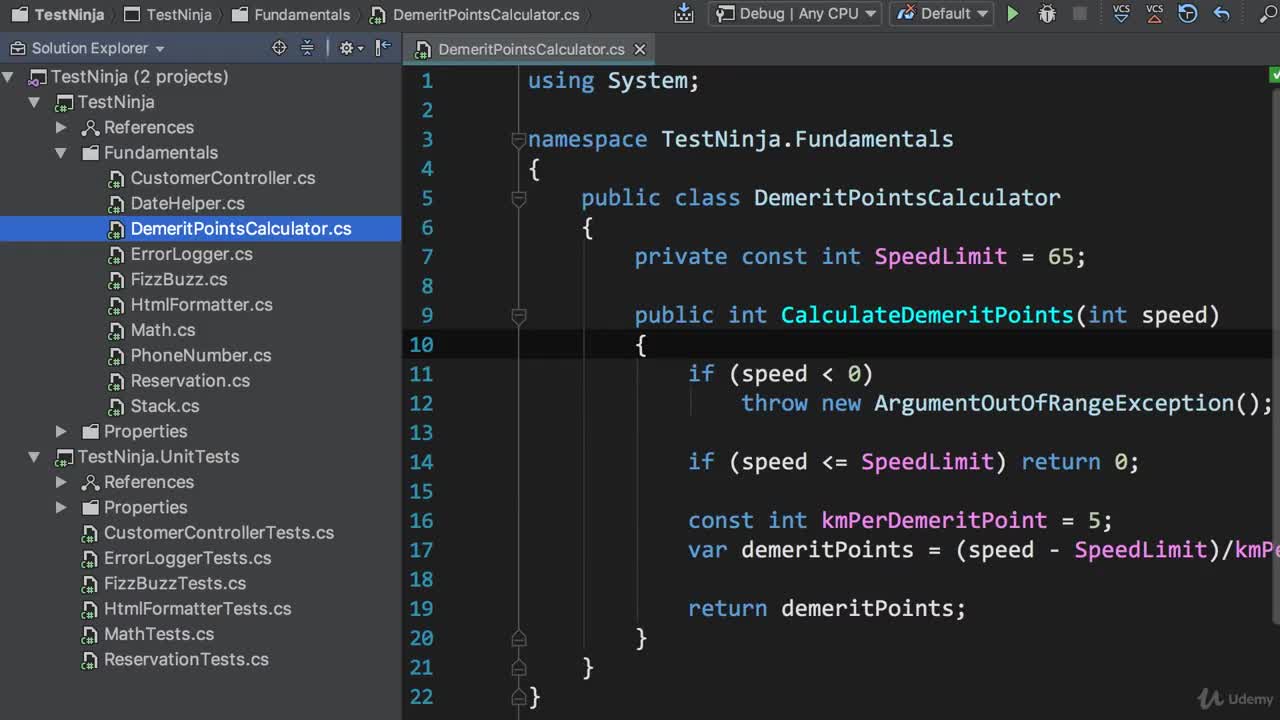The height and width of the screenshot is (720, 1280).
Task: Click the second TestNinja project breadcrumb
Action: pyautogui.click(x=167, y=14)
